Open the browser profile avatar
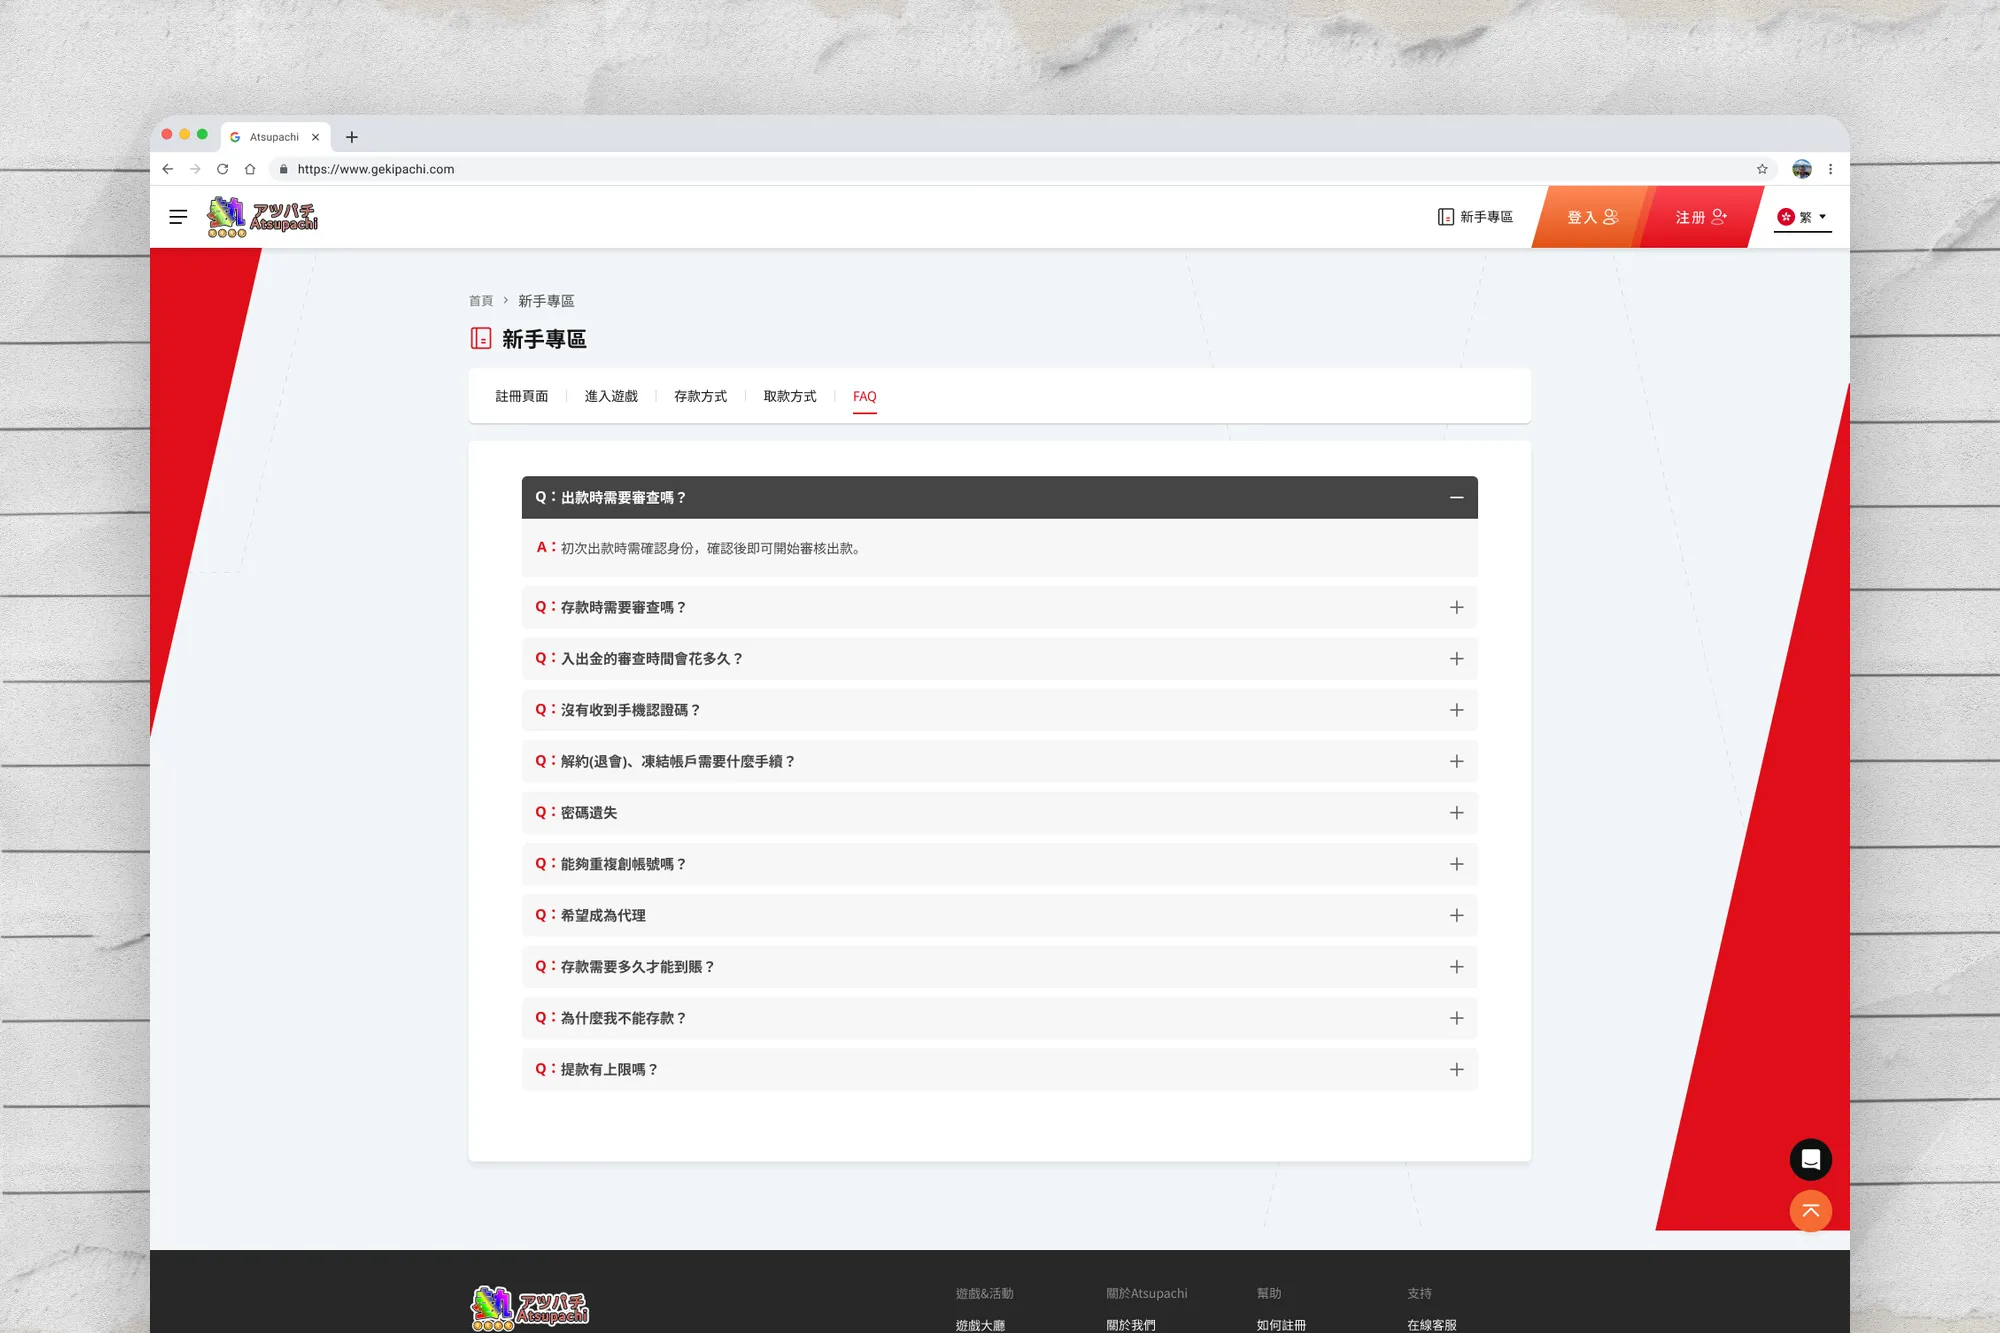This screenshot has height=1333, width=2000. 1802,169
